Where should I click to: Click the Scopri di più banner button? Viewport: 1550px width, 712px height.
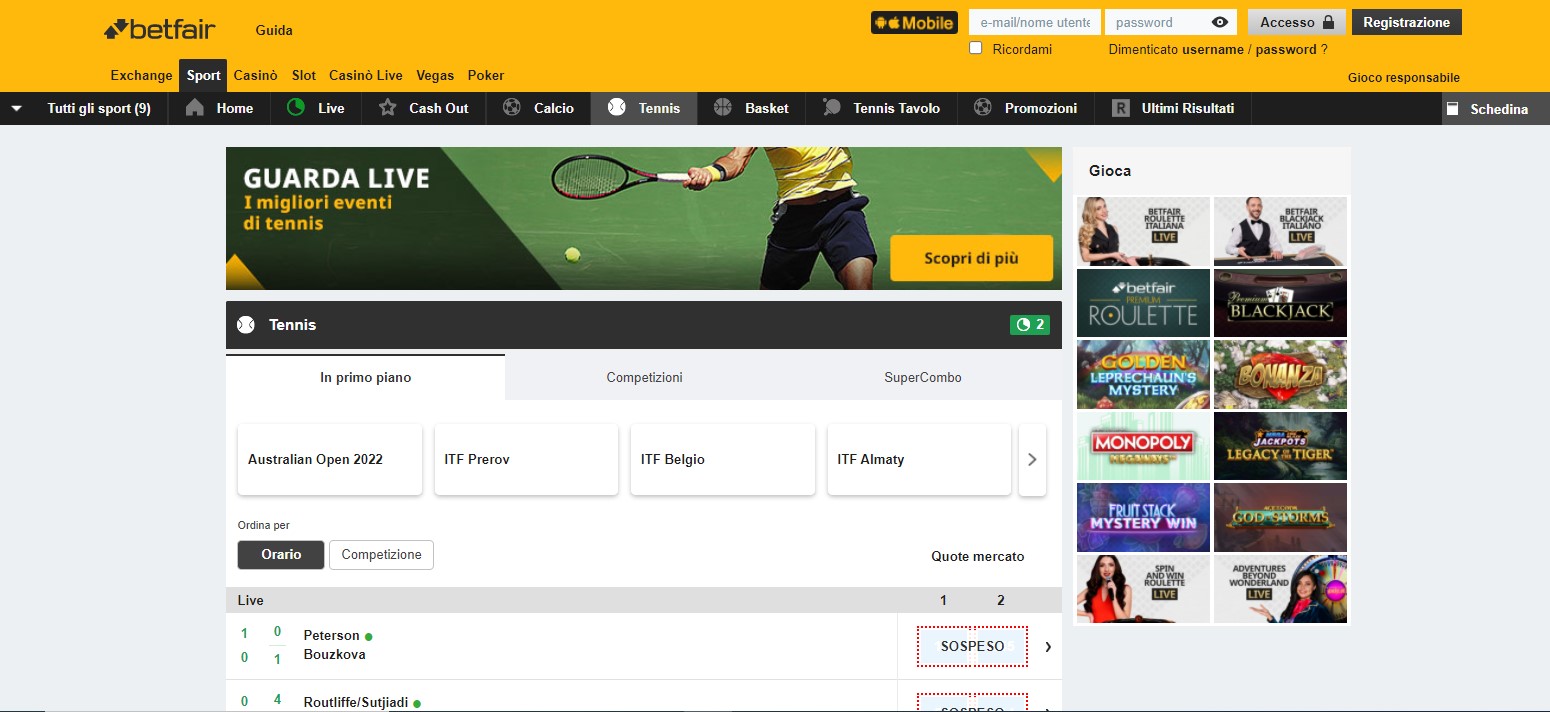pos(971,257)
